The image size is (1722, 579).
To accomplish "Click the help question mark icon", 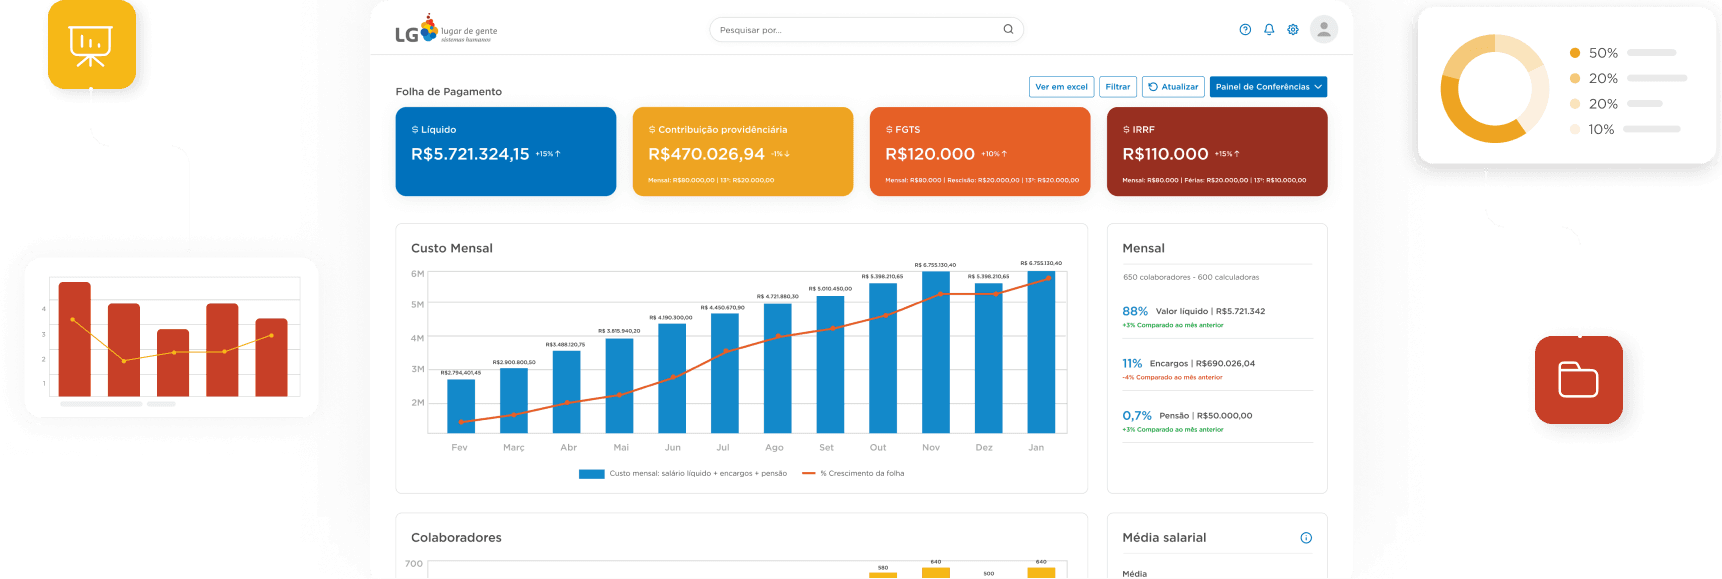I will (x=1245, y=30).
